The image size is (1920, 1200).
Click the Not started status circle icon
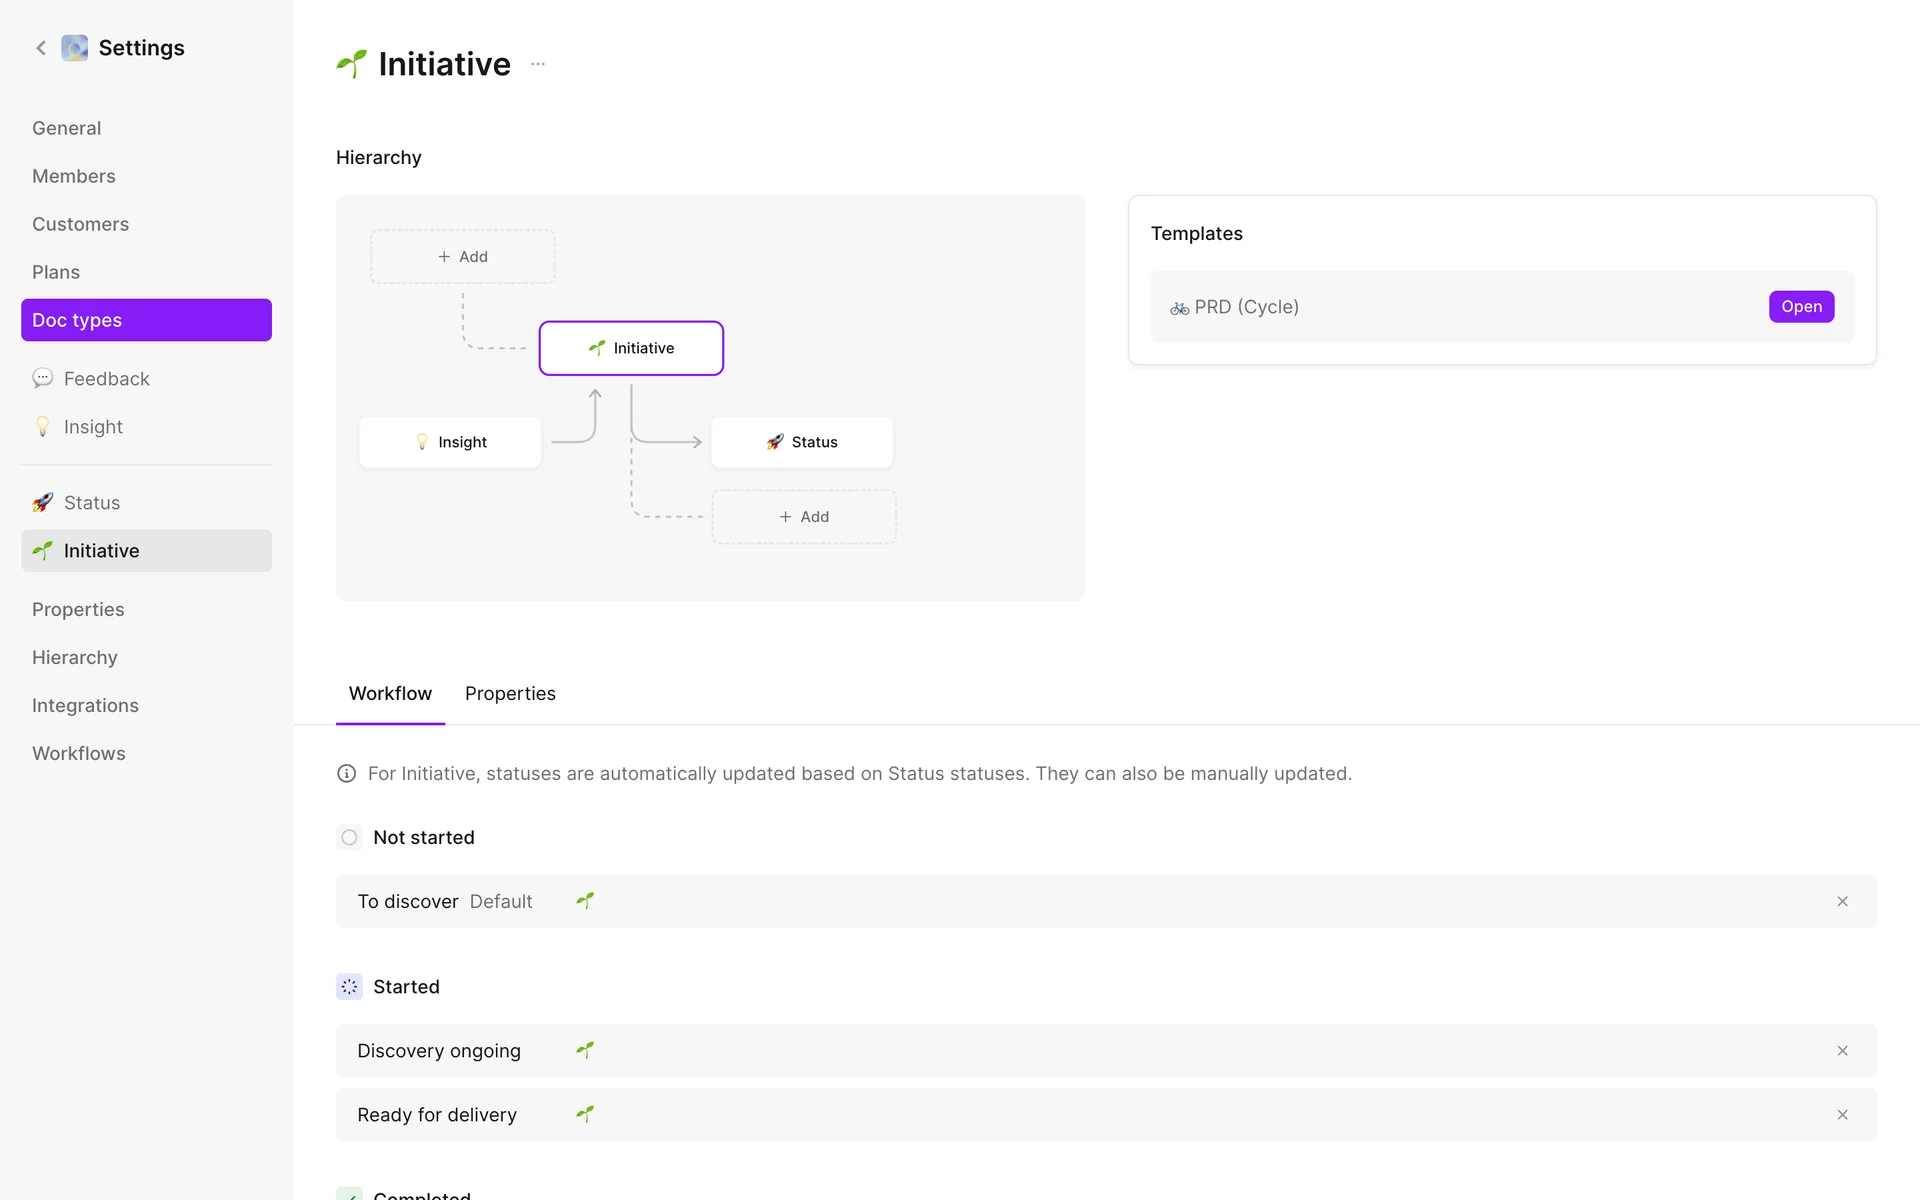349,837
